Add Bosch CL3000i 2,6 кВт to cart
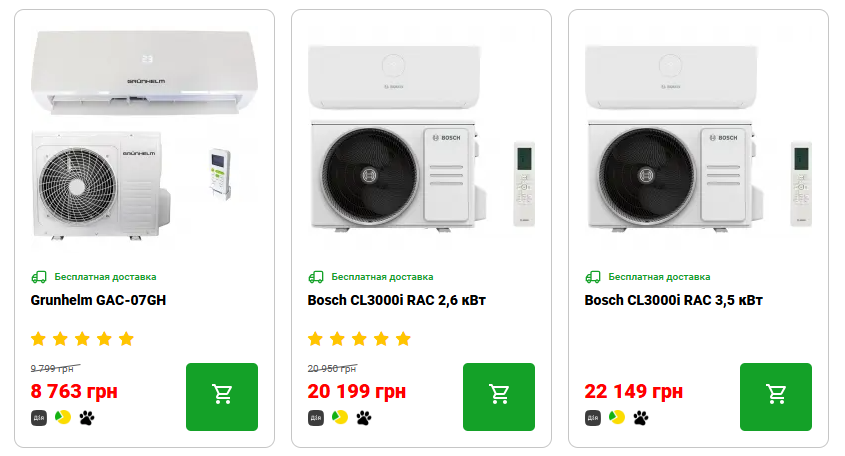 499,396
